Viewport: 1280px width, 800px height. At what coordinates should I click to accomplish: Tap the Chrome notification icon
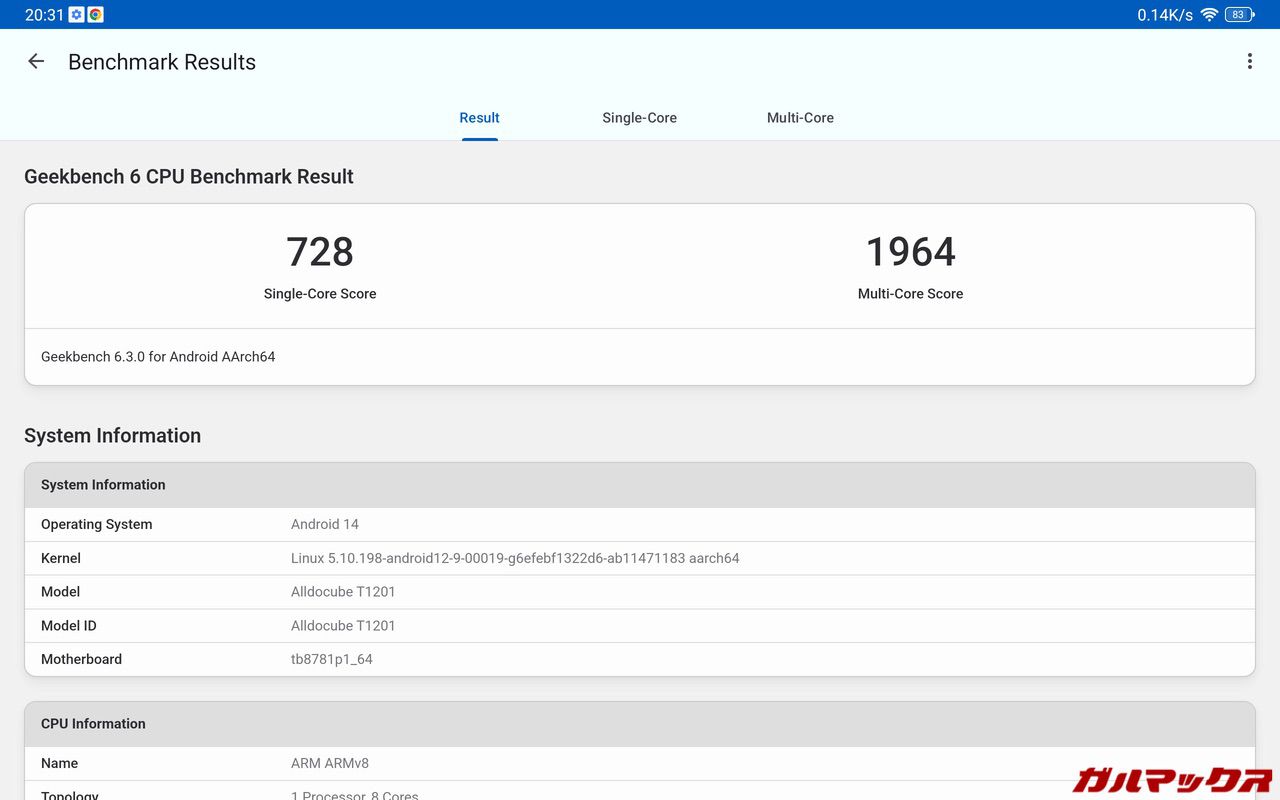pyautogui.click(x=95, y=15)
